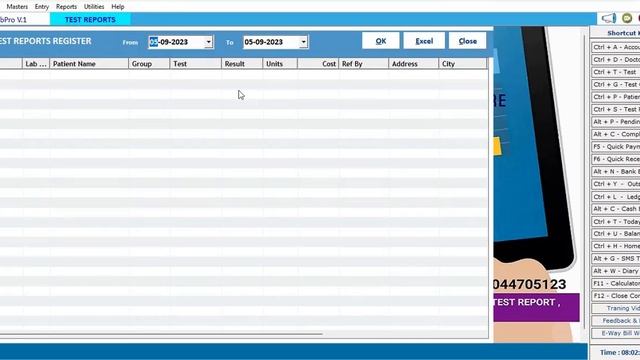Image resolution: width=640 pixels, height=360 pixels.
Task: Sort by Patient Name column header
Action: click(x=89, y=64)
